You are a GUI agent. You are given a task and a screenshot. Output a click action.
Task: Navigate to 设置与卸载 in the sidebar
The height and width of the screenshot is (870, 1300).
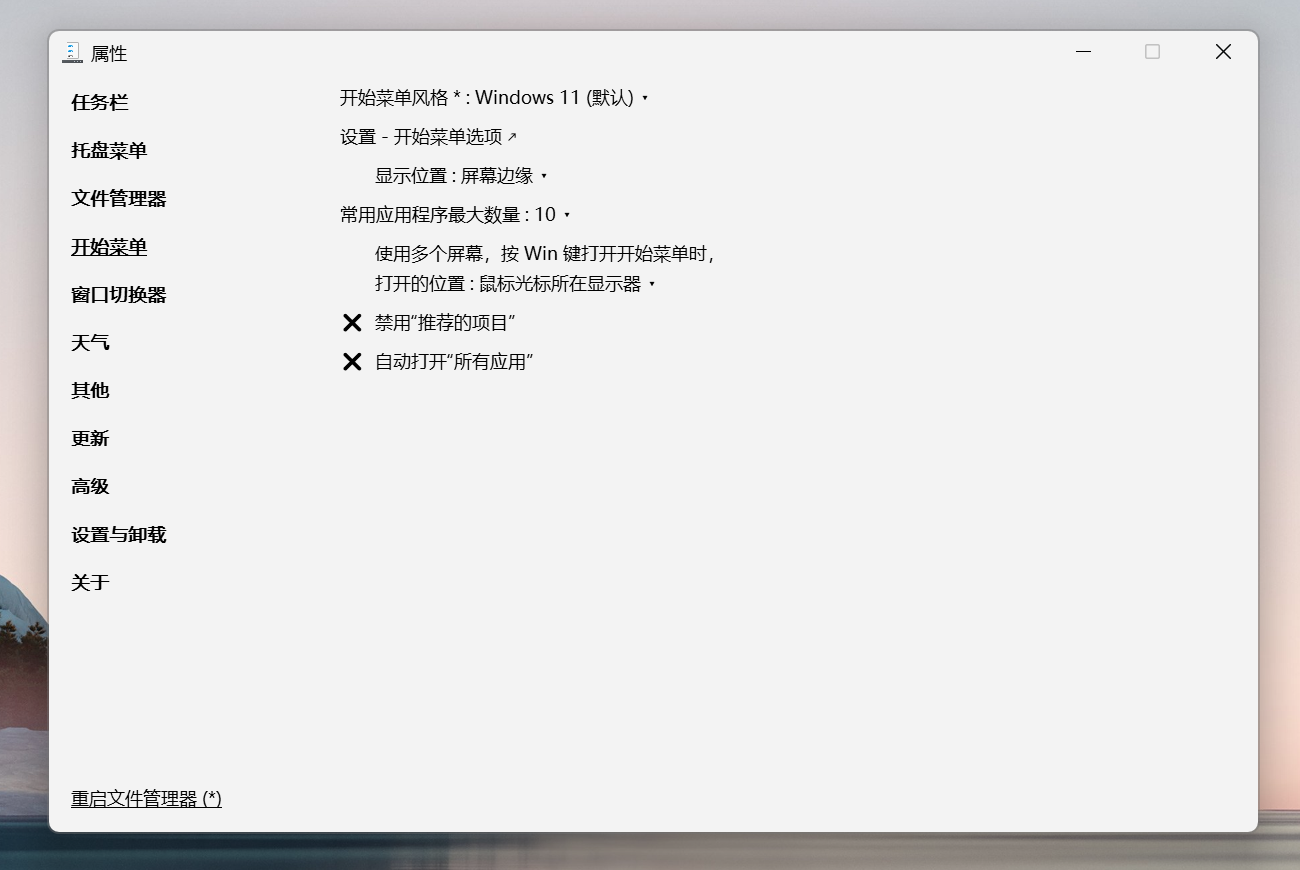(x=118, y=535)
